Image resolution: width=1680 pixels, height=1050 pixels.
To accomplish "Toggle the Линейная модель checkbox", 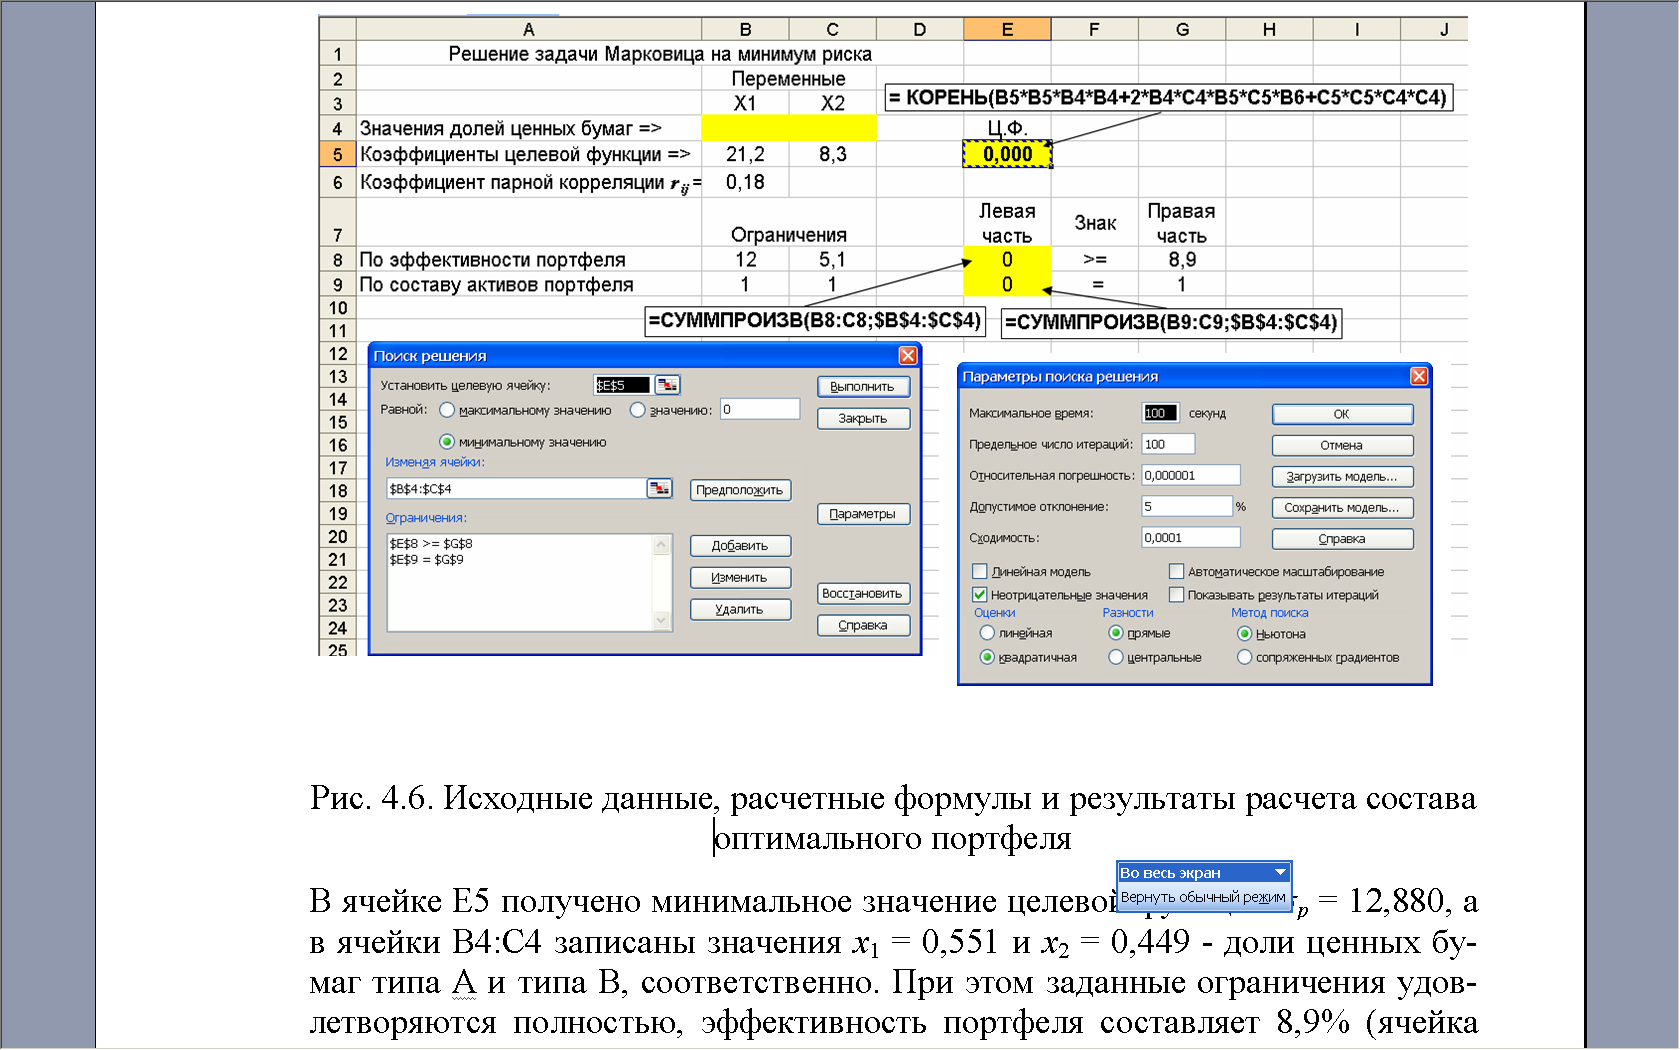I will click(980, 571).
